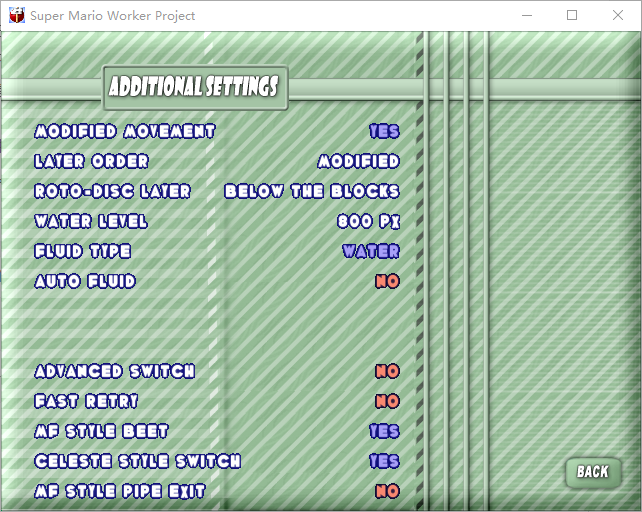
Task: Toggle Auto Fluid NO value
Action: 387,281
